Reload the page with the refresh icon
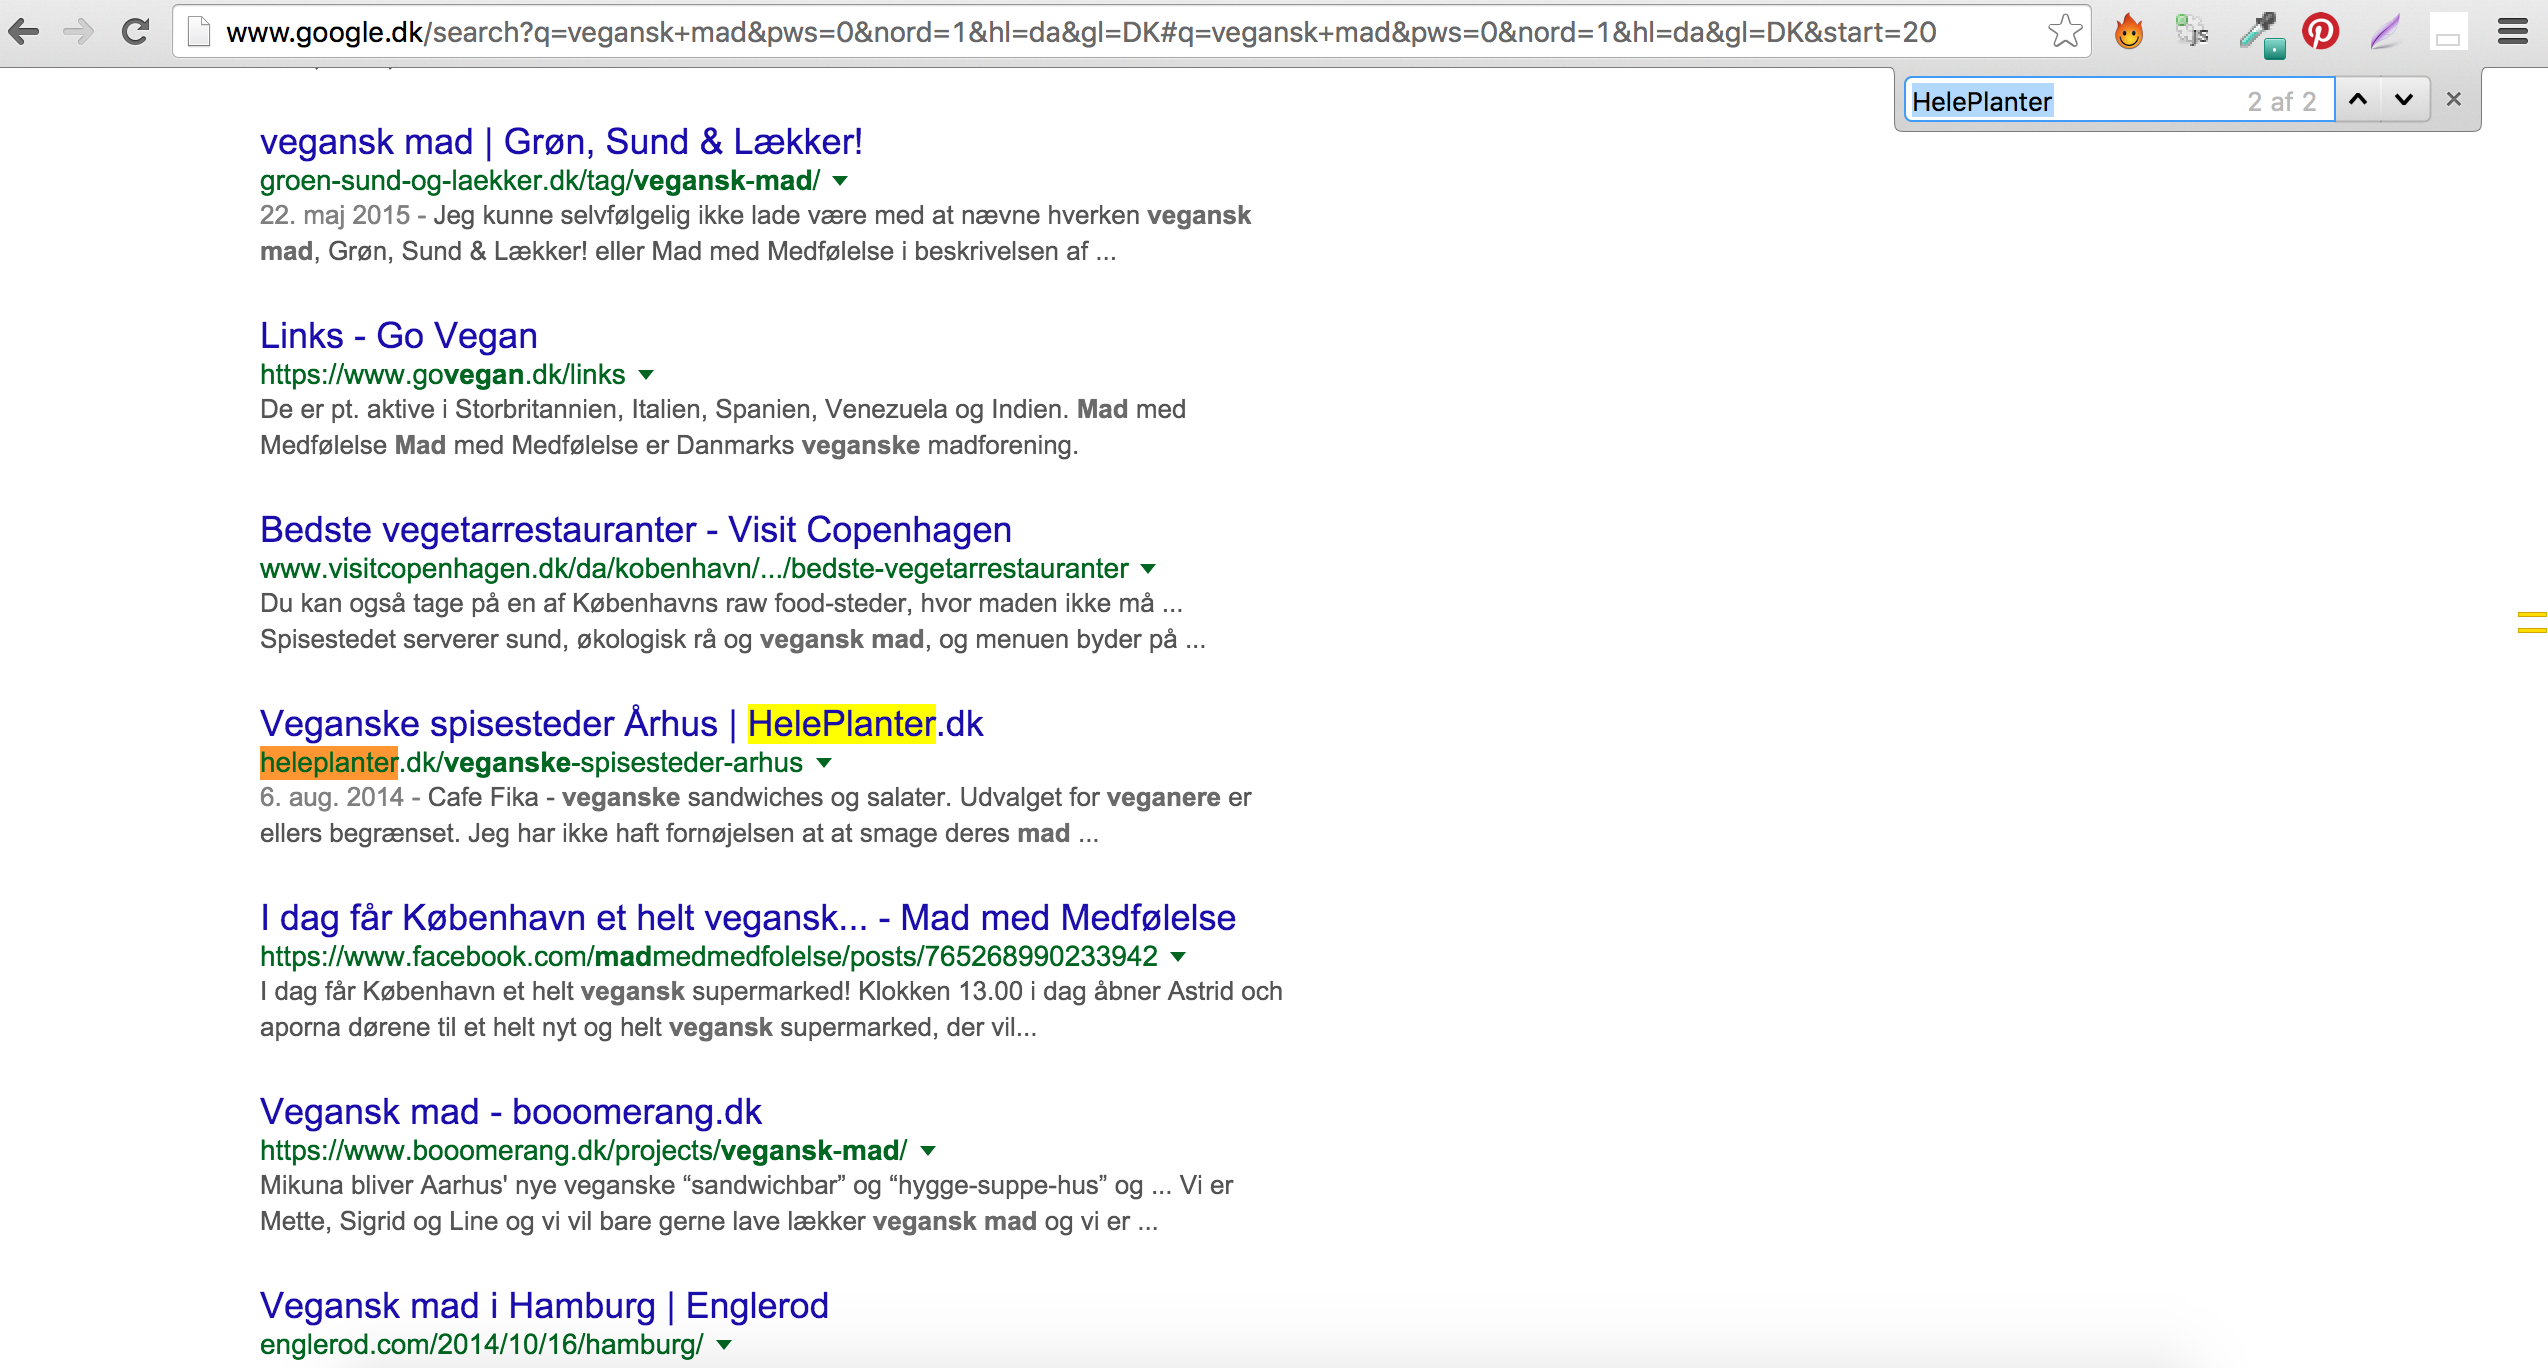Image resolution: width=2548 pixels, height=1368 pixels. 135,32
